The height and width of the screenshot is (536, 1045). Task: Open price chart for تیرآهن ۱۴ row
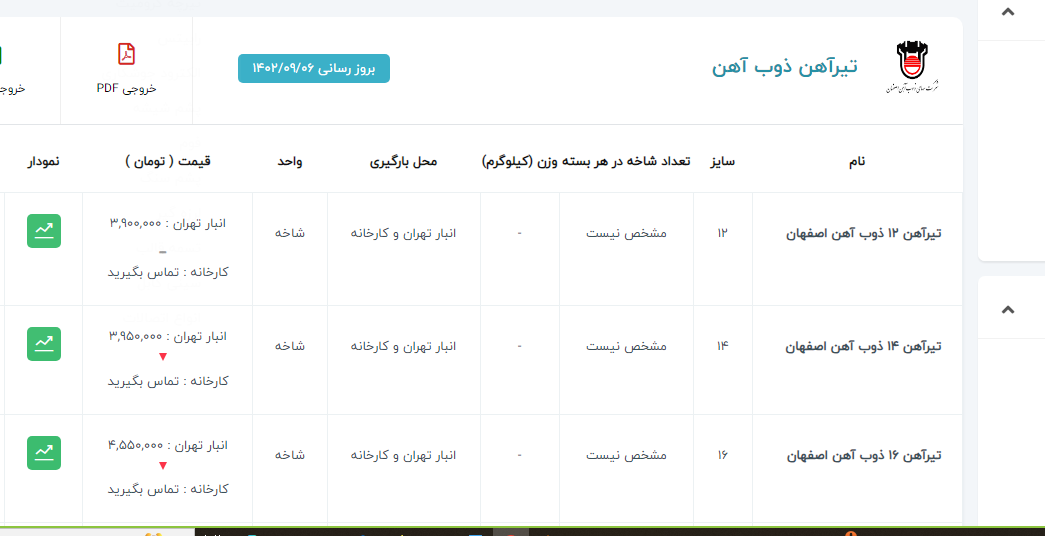pos(44,344)
